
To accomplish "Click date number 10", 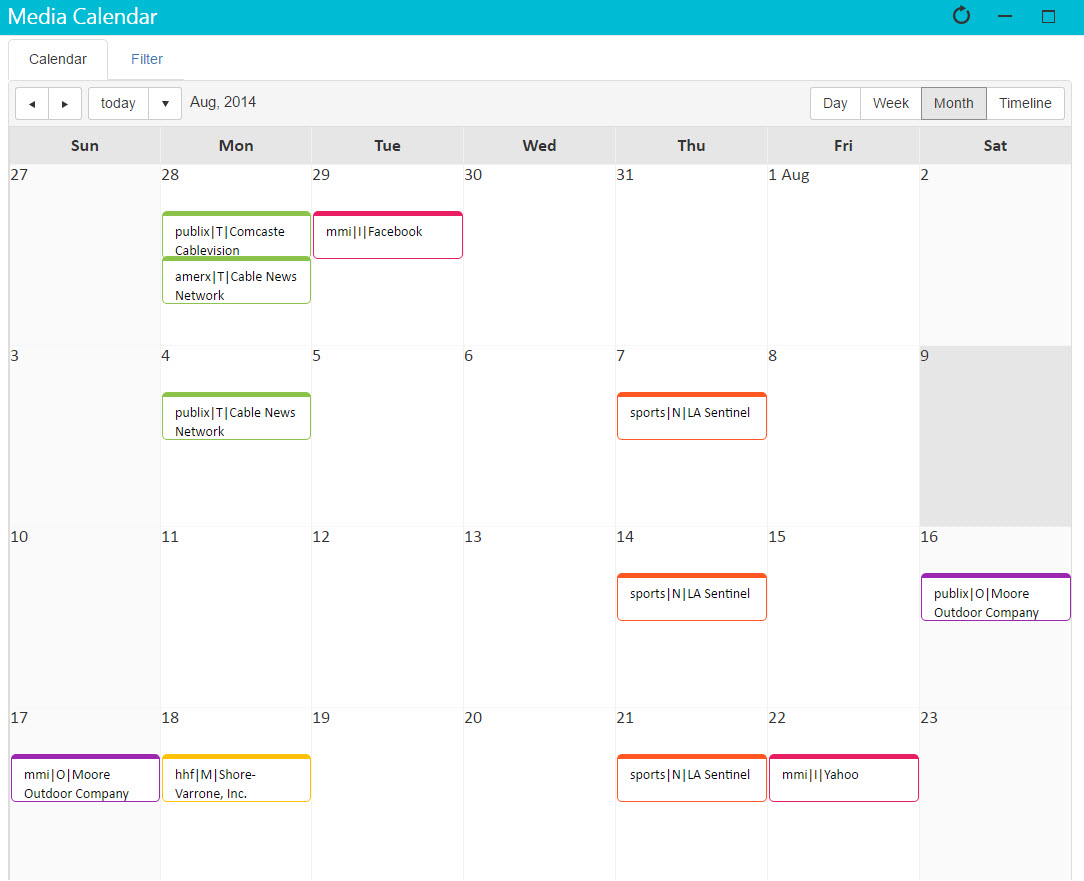I will coord(19,537).
